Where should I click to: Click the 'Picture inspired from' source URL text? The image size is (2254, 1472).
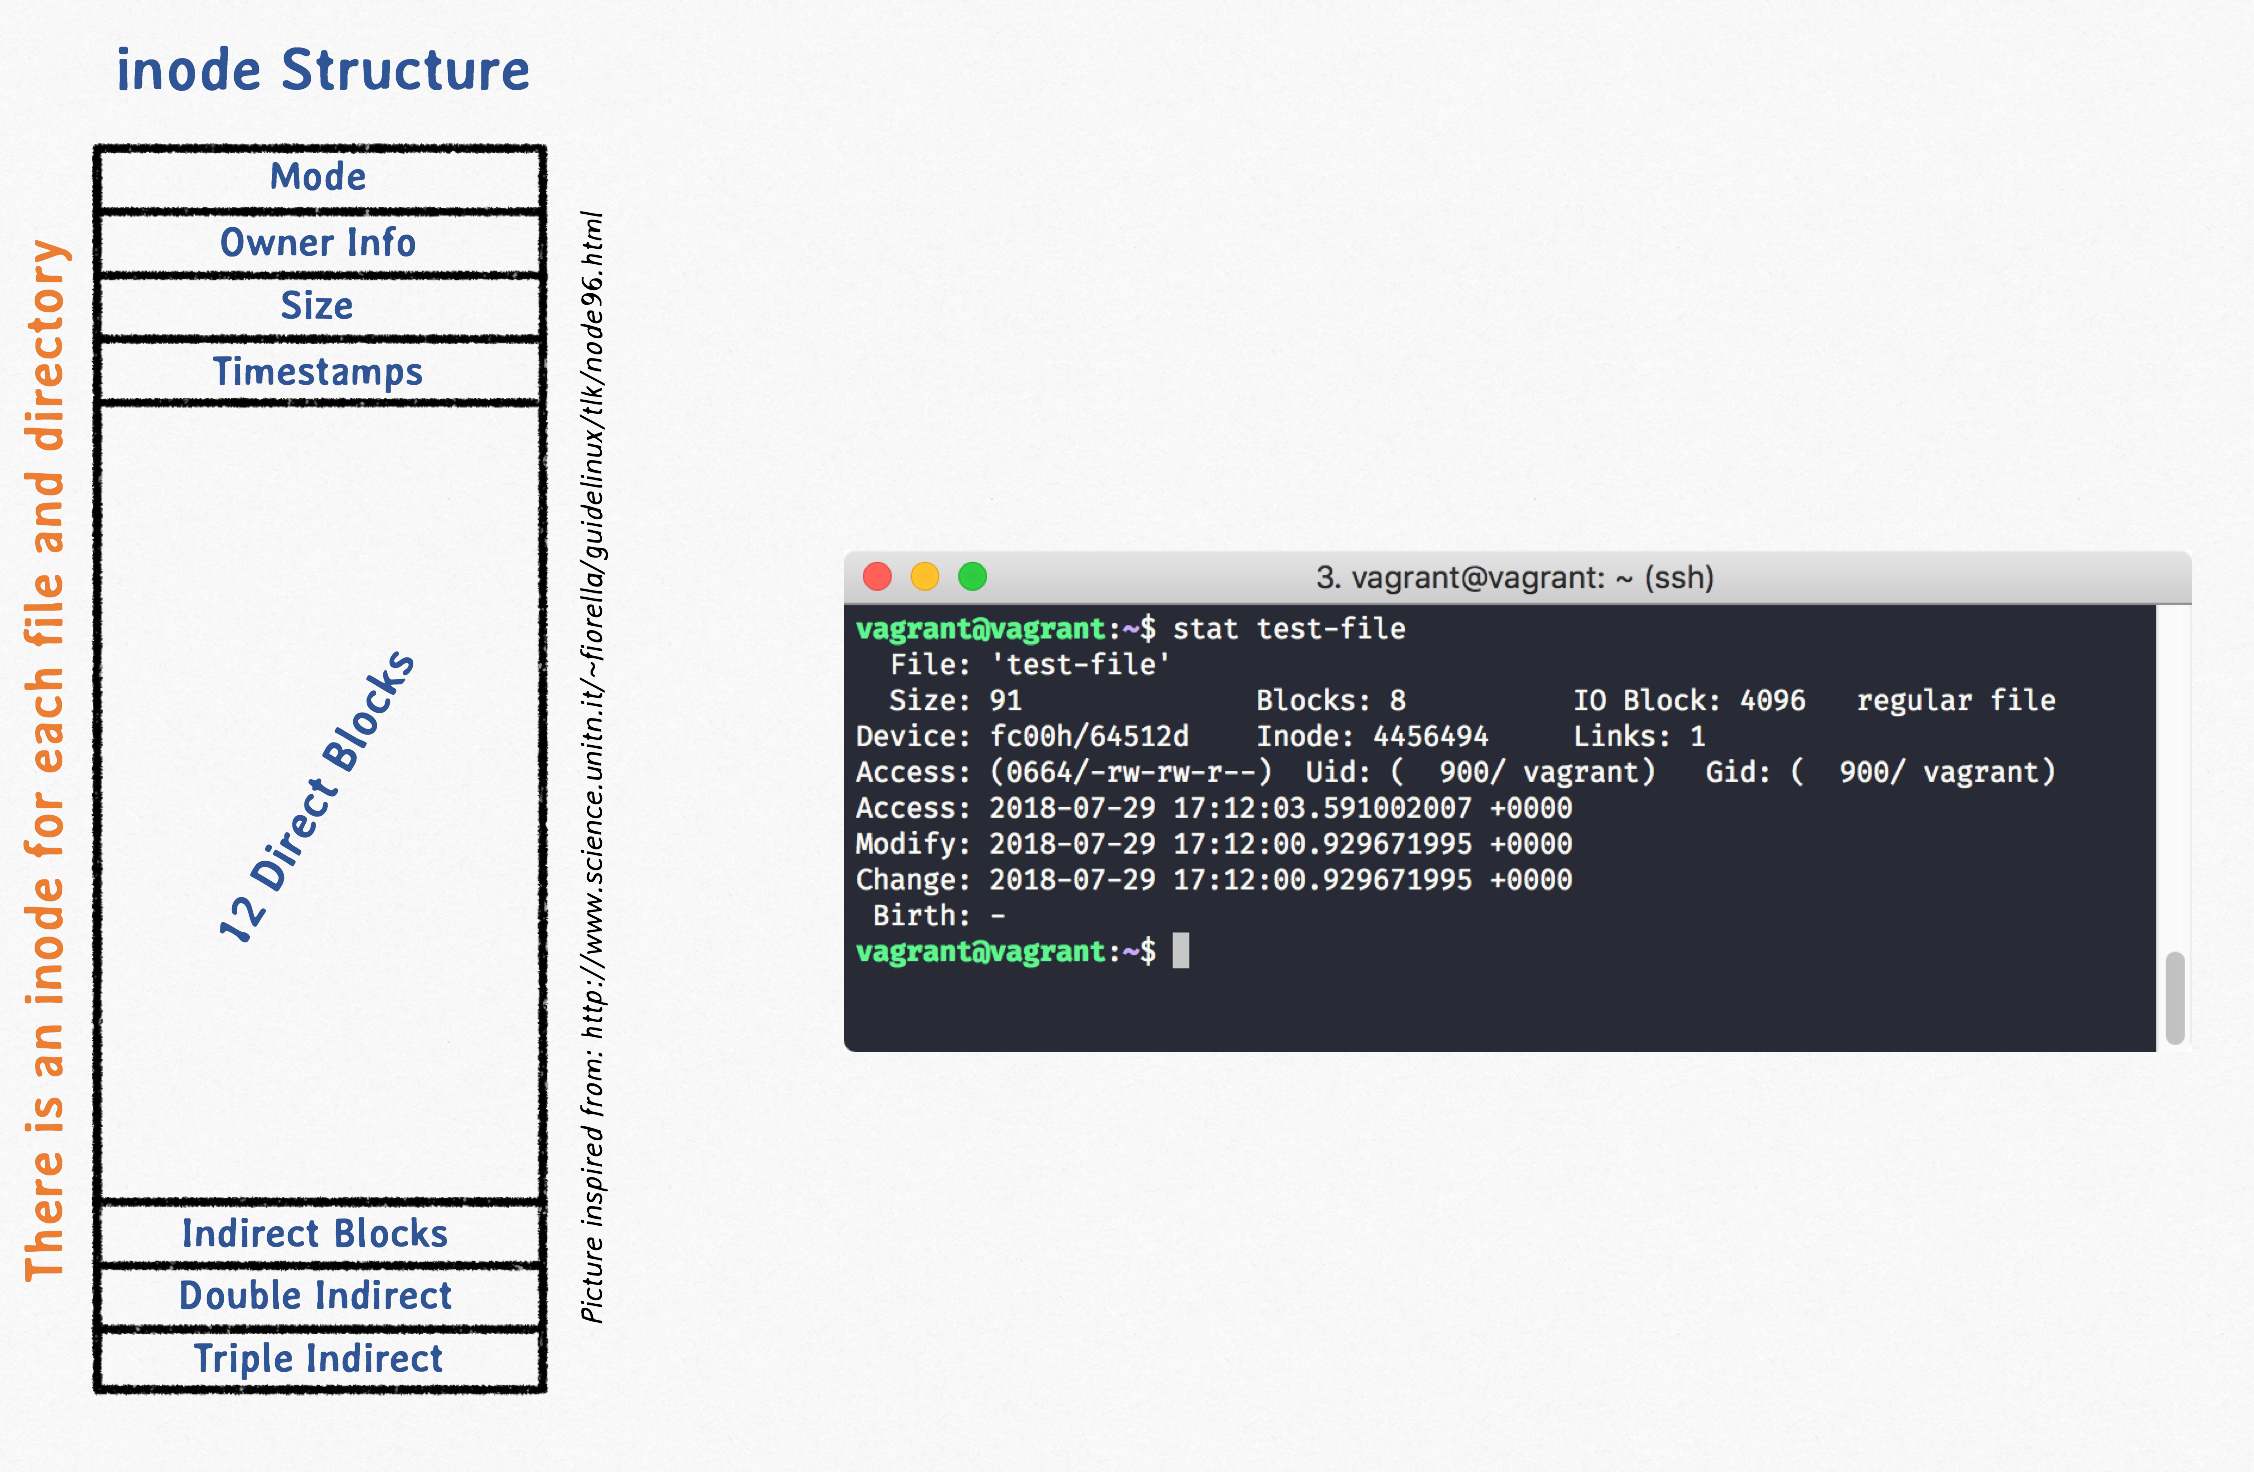point(592,767)
